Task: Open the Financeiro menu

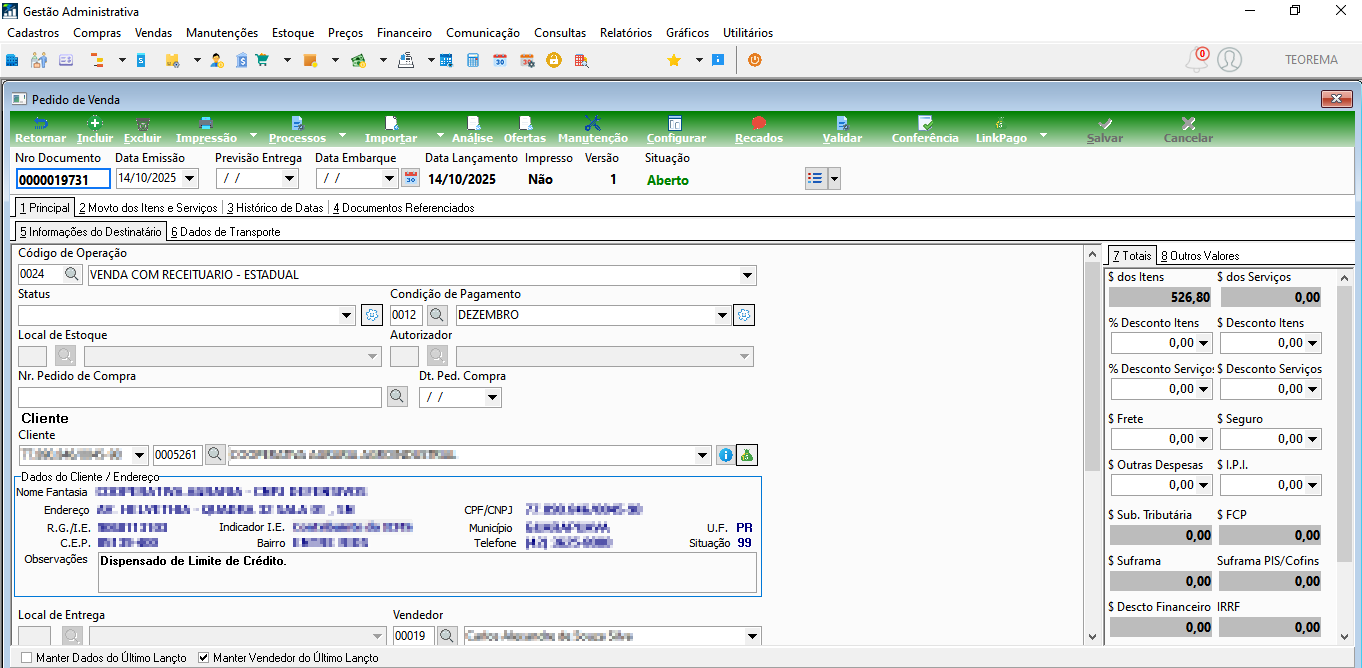Action: [405, 33]
